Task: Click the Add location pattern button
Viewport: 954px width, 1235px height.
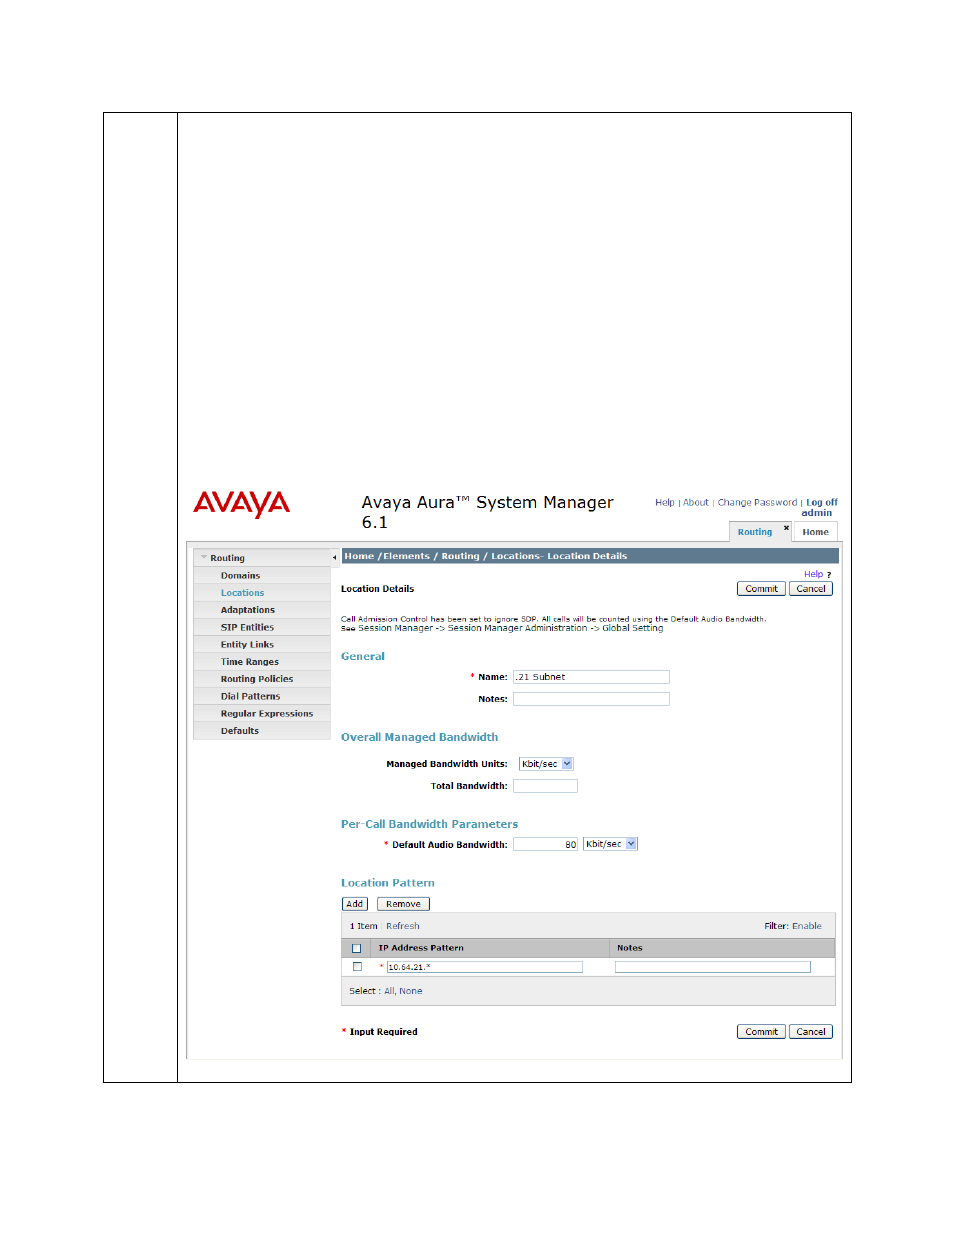Action: 355,904
